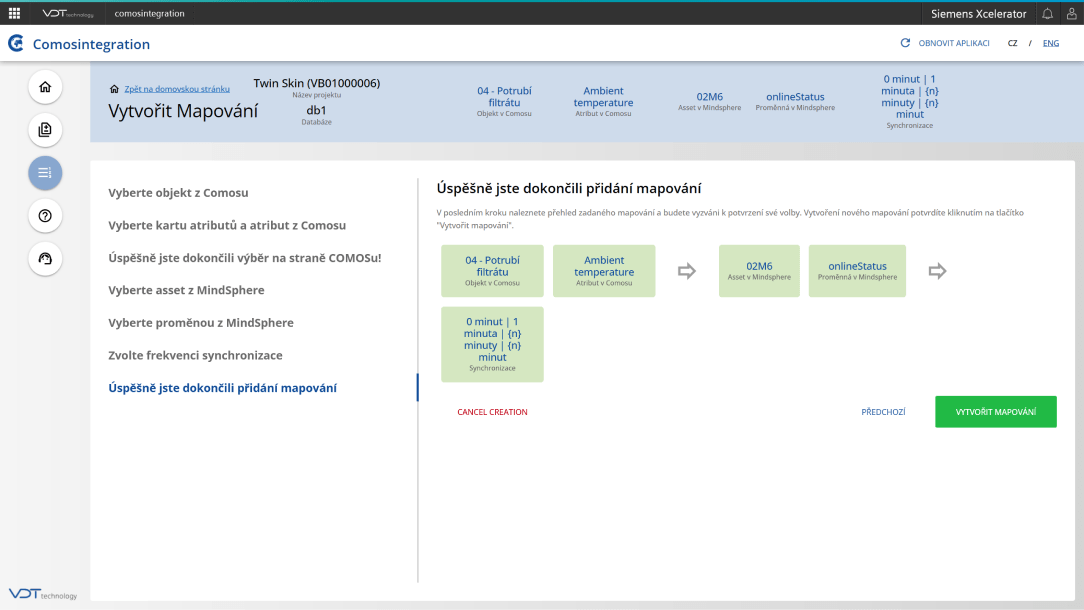1084x610 pixels.
Task: Click Obnovit aplikaci refresh button
Action: click(945, 44)
